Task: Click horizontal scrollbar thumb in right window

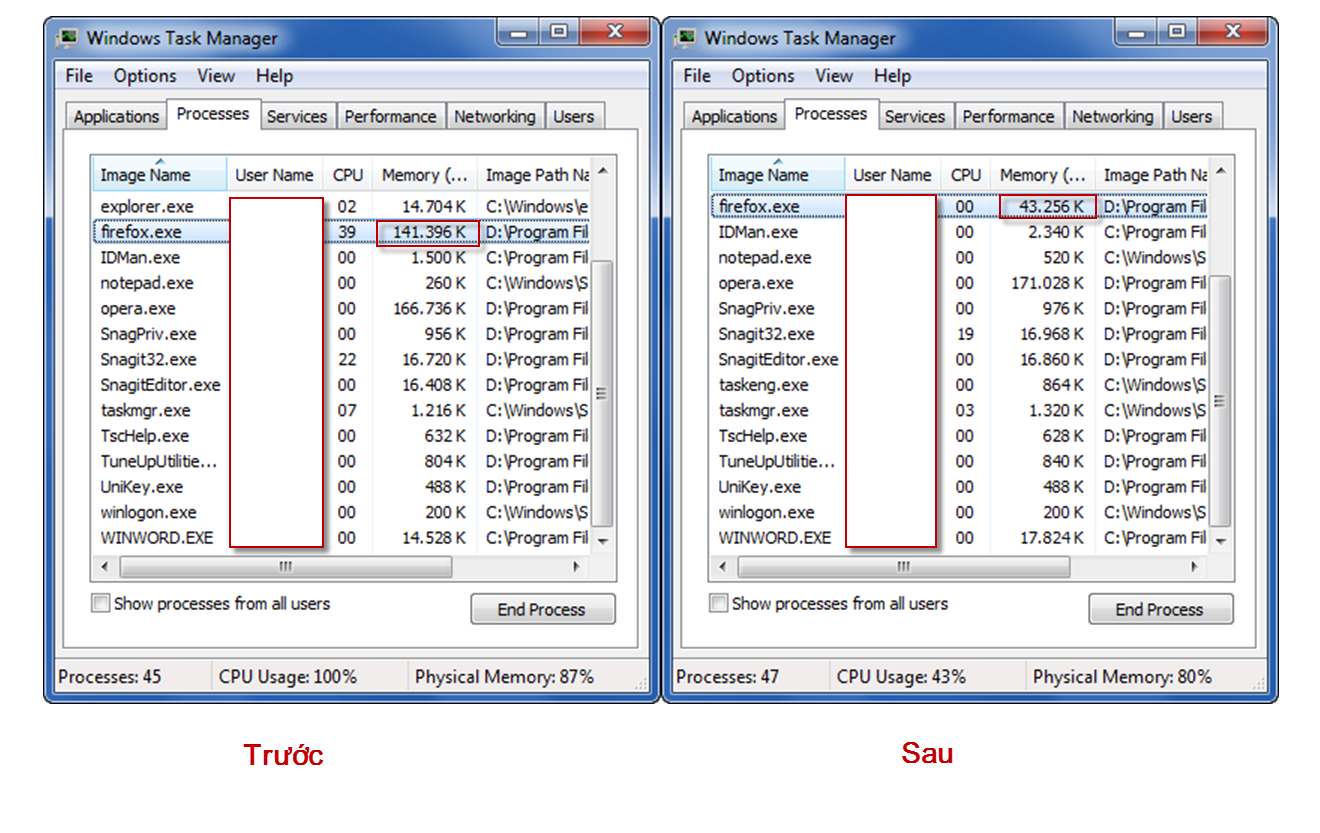Action: tap(904, 567)
